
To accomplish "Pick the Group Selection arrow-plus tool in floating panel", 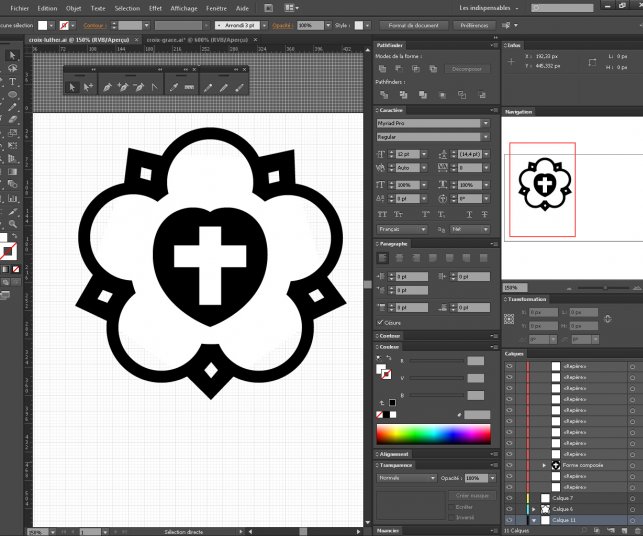I will (88, 87).
